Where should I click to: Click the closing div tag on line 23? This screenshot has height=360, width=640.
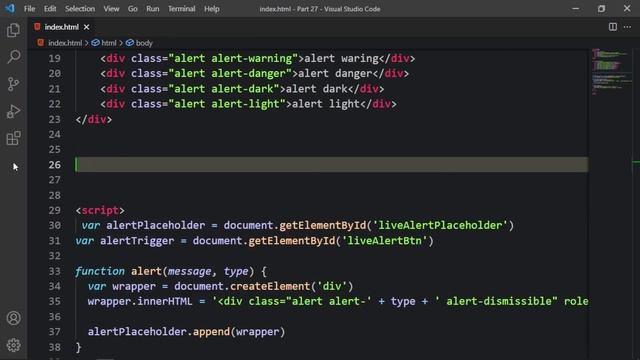[93, 119]
